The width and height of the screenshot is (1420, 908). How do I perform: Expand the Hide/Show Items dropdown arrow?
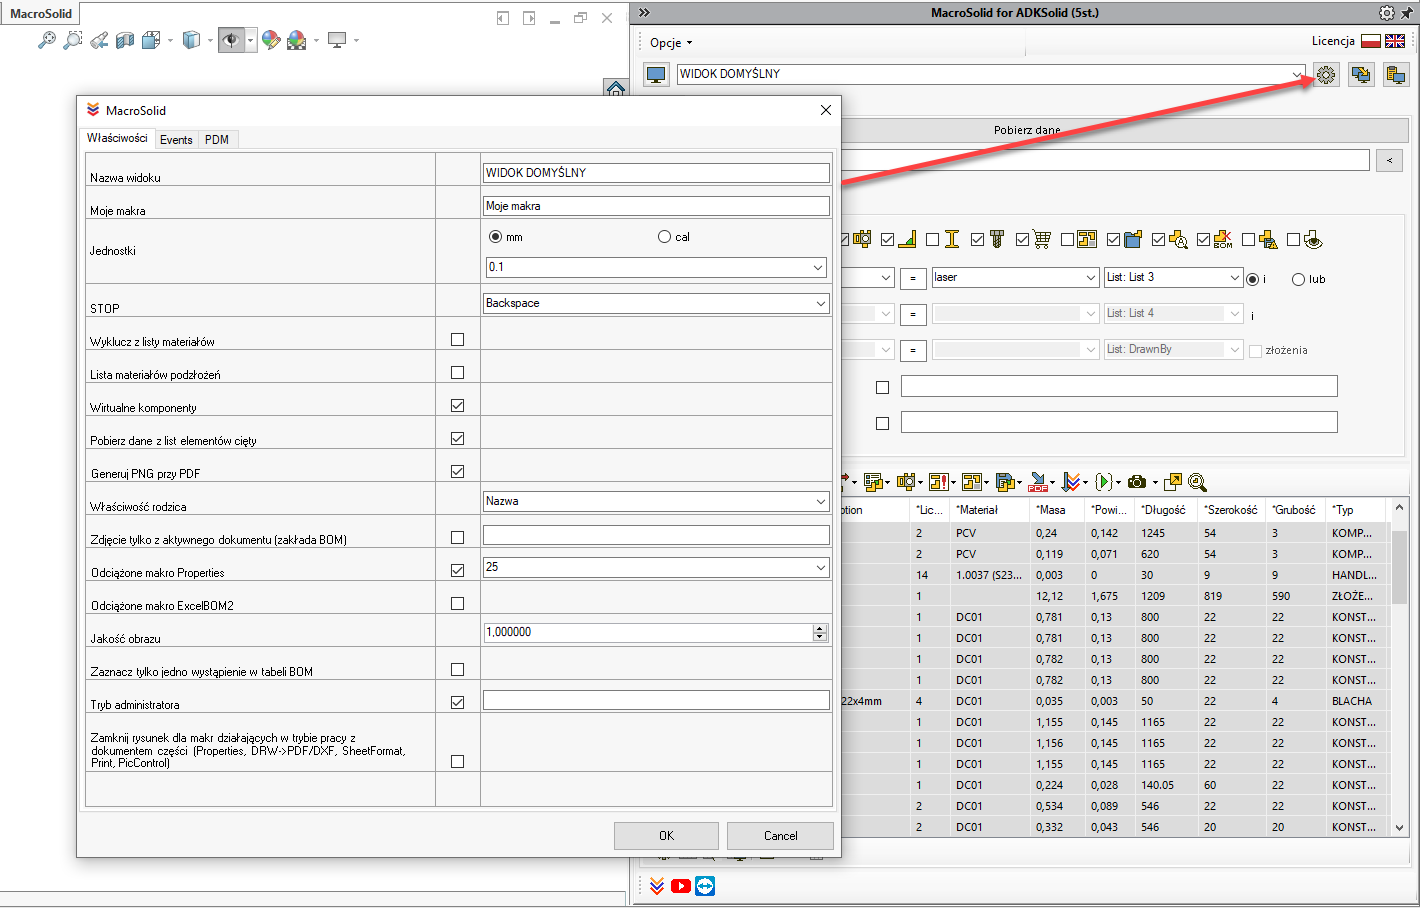(x=250, y=41)
